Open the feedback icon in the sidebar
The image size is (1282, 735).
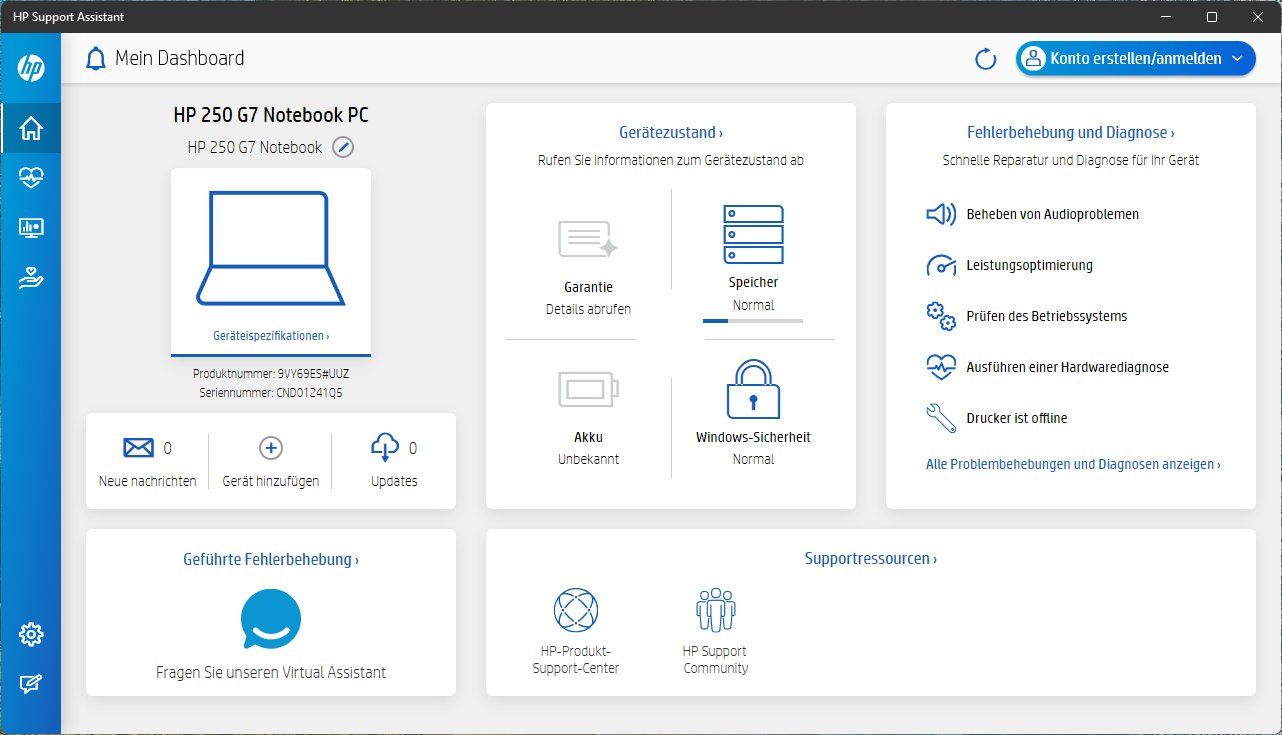[x=31, y=685]
